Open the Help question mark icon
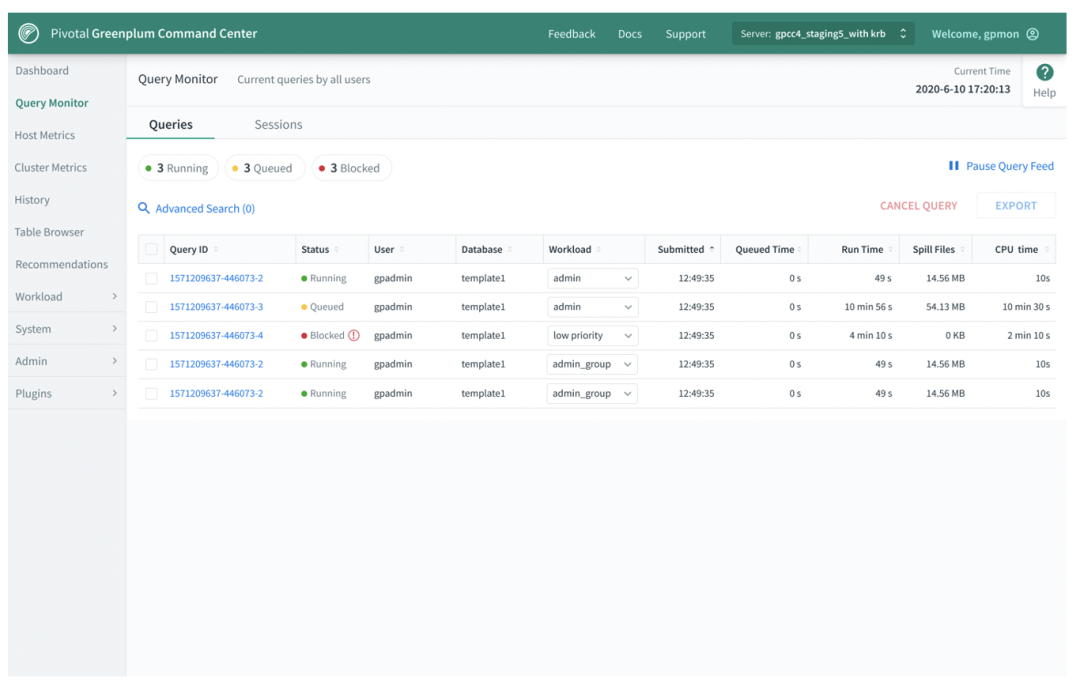The height and width of the screenshot is (697, 1080). 1044,72
